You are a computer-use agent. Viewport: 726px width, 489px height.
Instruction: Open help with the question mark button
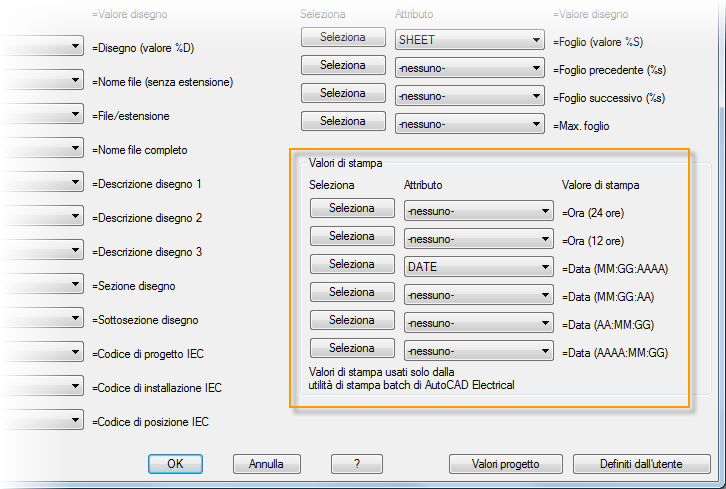point(355,464)
